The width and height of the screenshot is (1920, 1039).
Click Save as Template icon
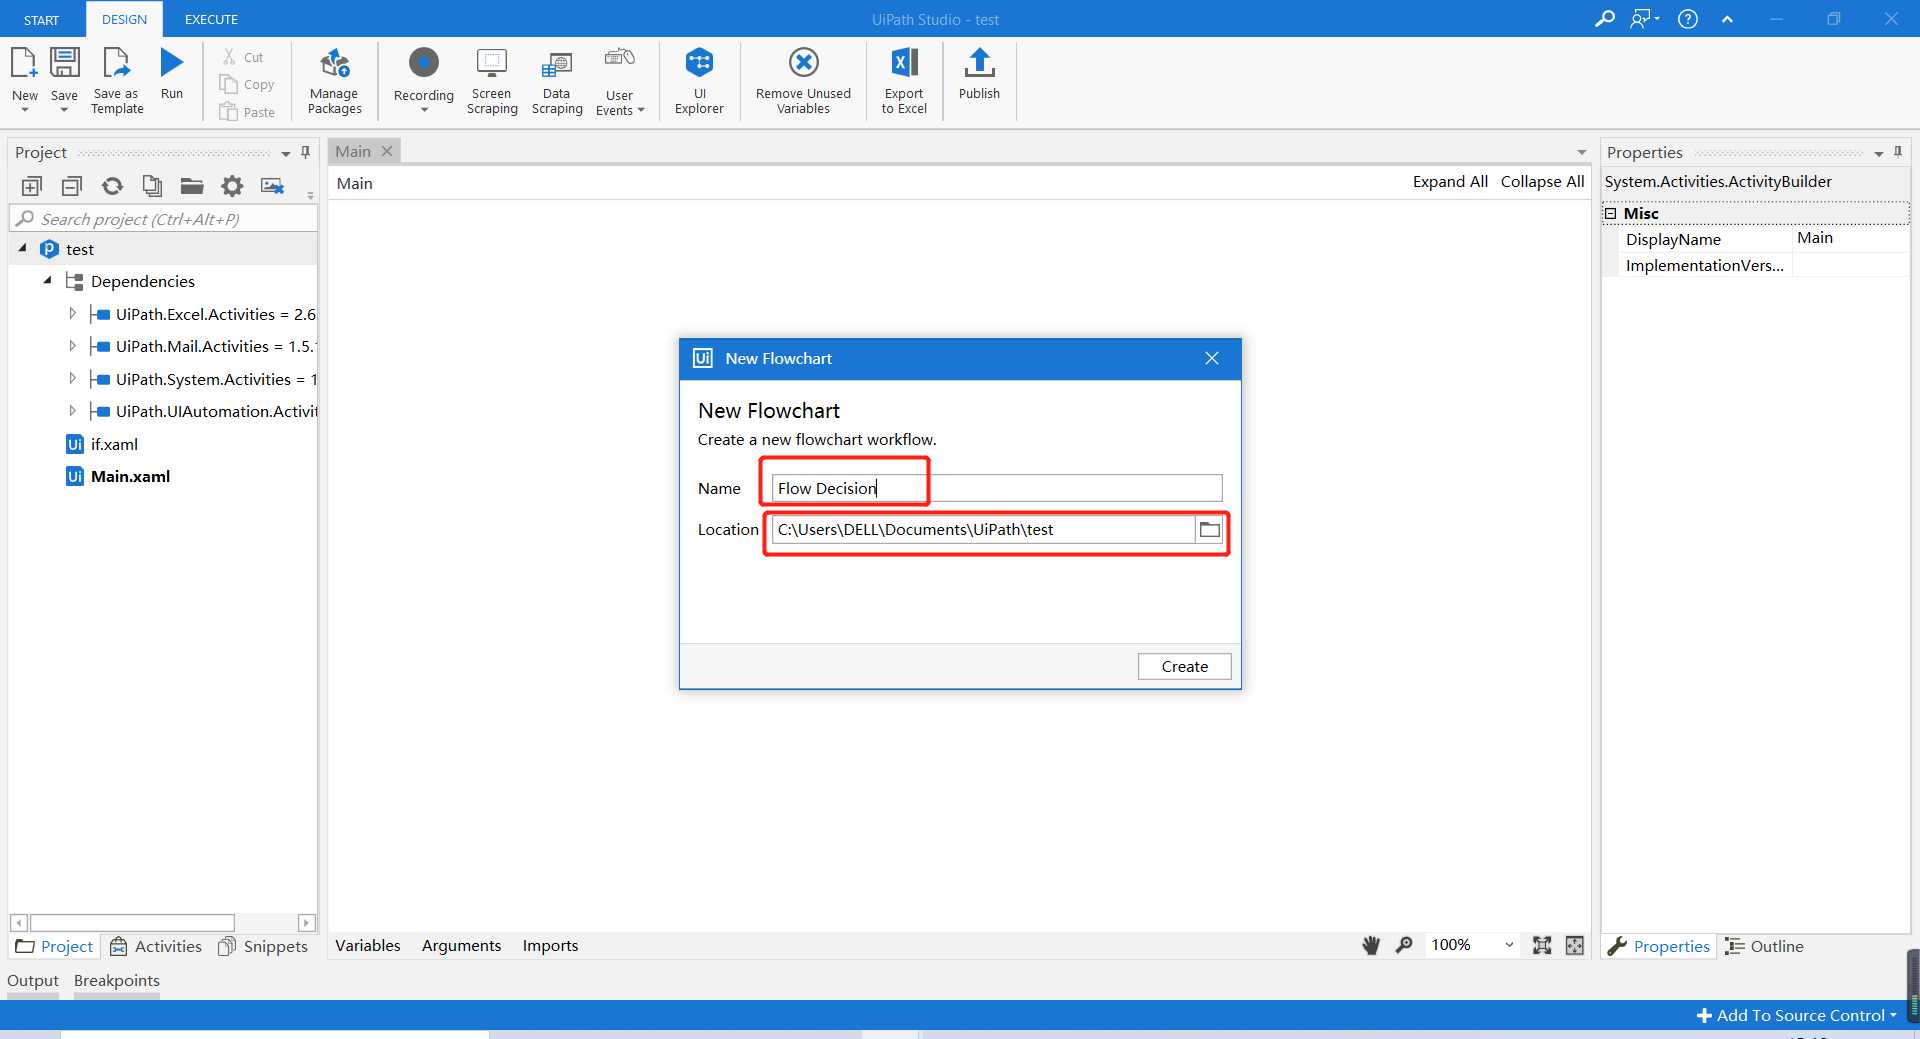click(117, 64)
